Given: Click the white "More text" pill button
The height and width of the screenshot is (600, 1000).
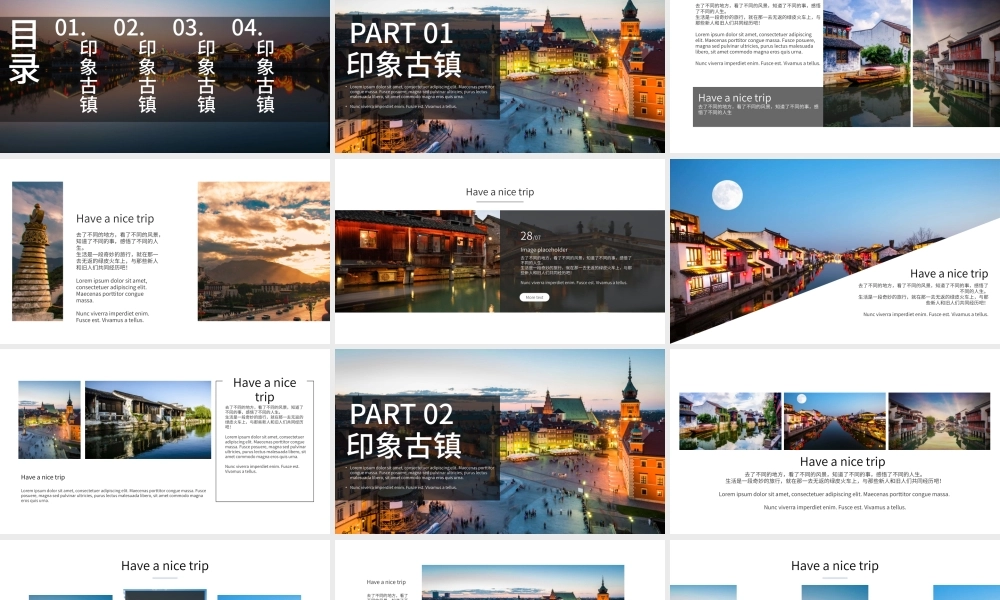Looking at the screenshot, I should click(534, 297).
